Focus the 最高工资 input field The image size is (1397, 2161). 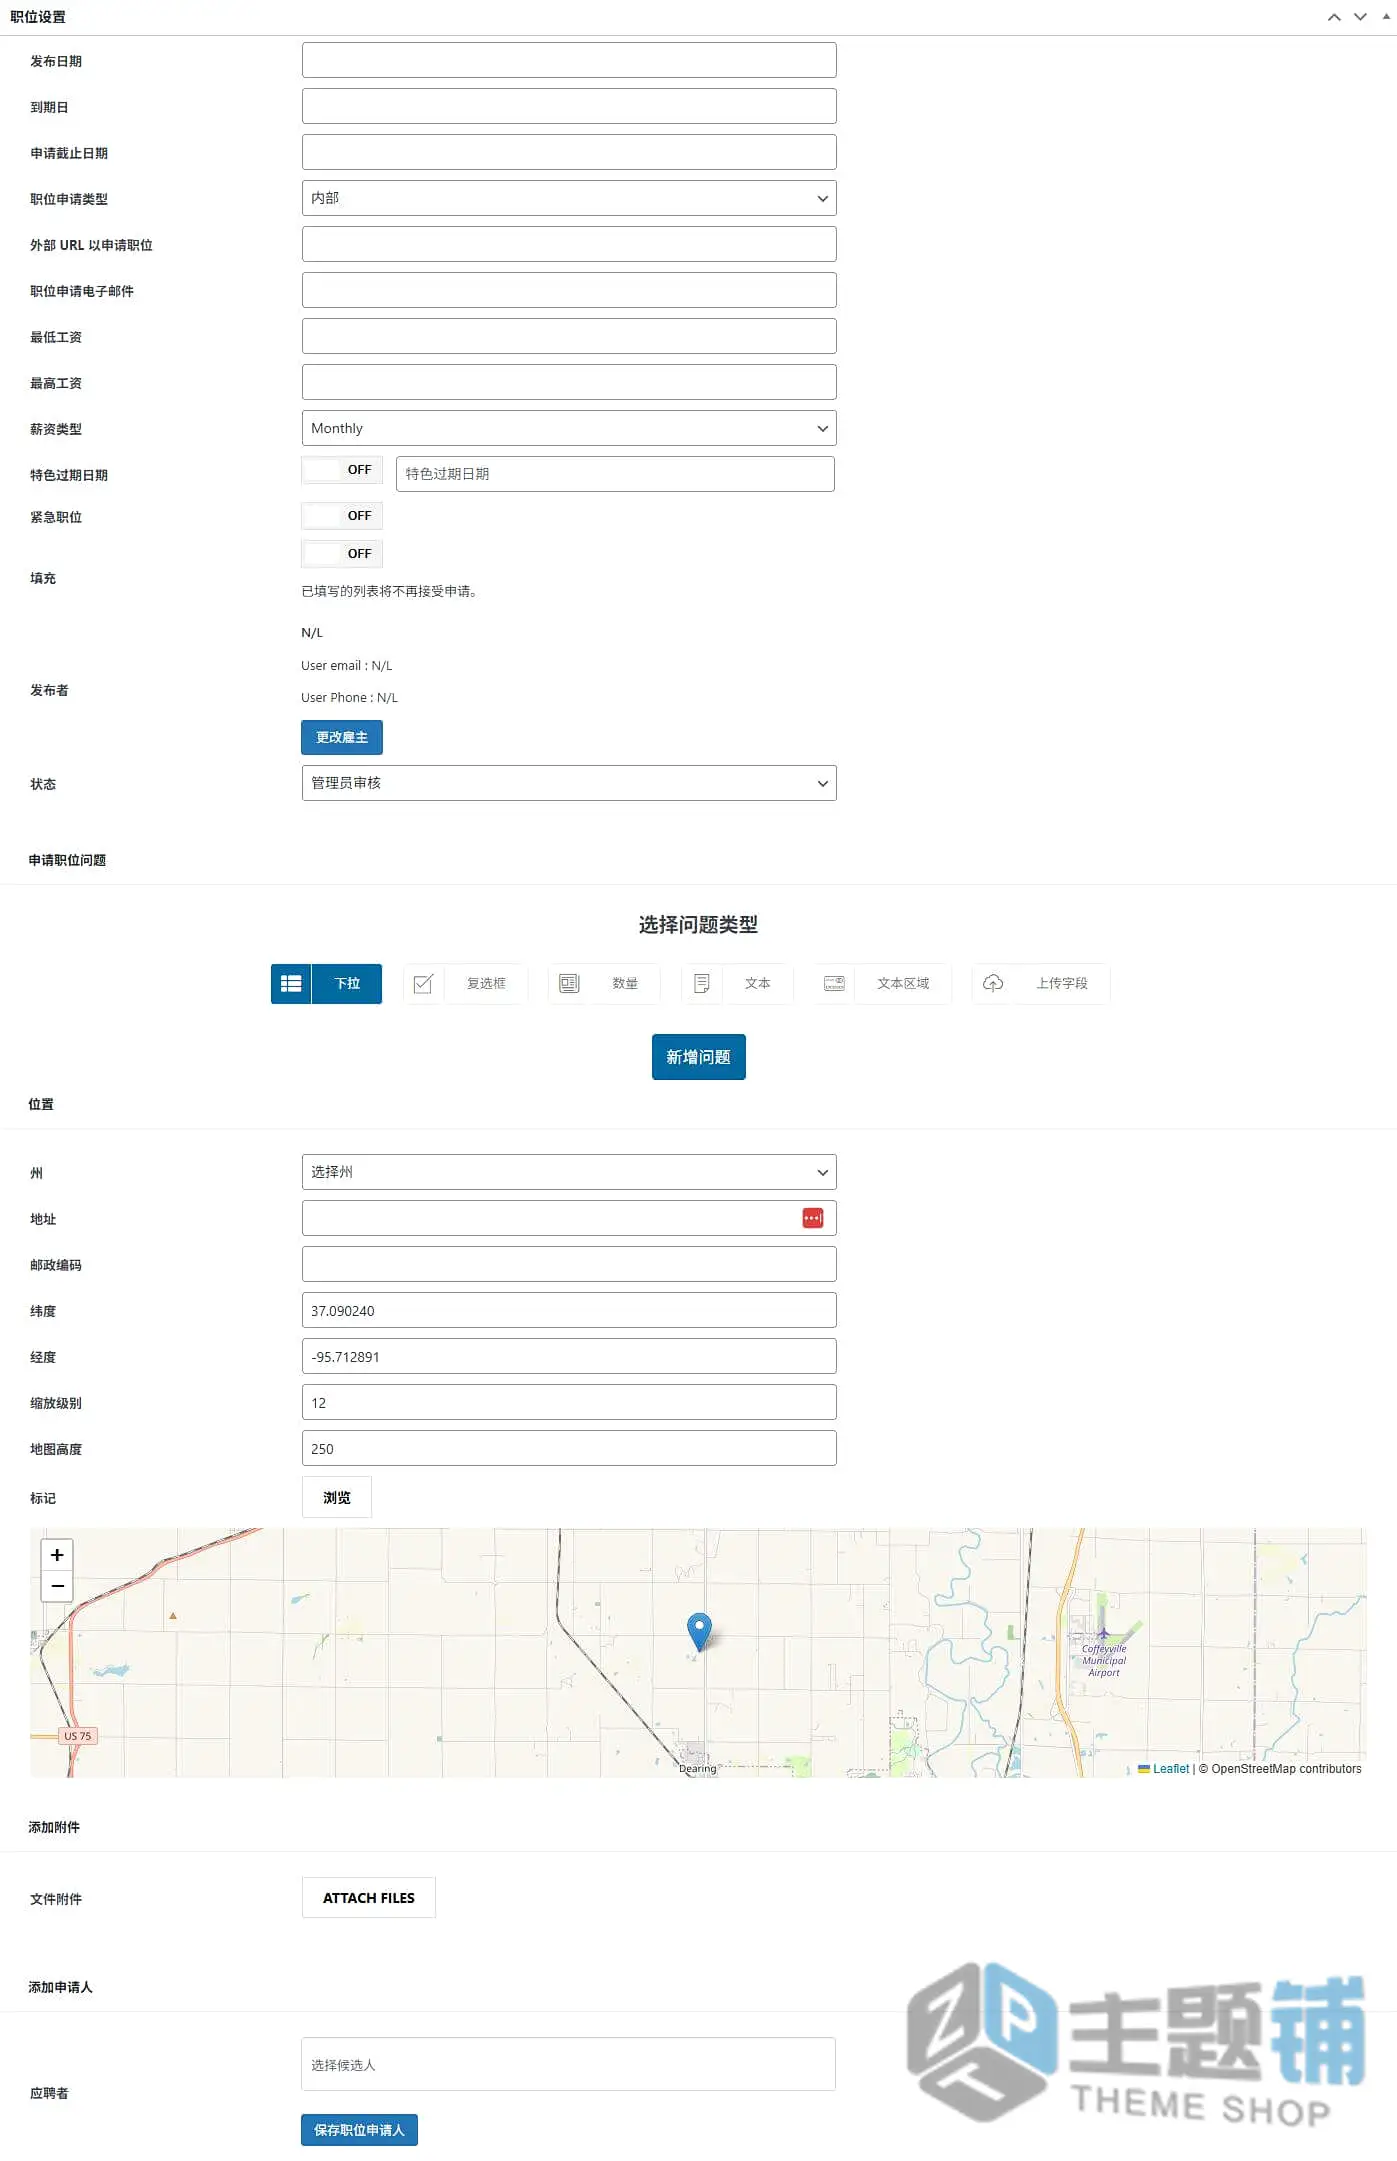569,382
